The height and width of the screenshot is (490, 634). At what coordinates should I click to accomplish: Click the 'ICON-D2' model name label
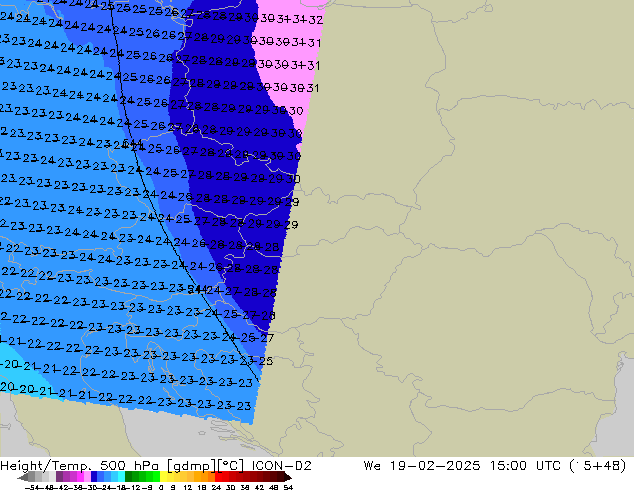281,466
